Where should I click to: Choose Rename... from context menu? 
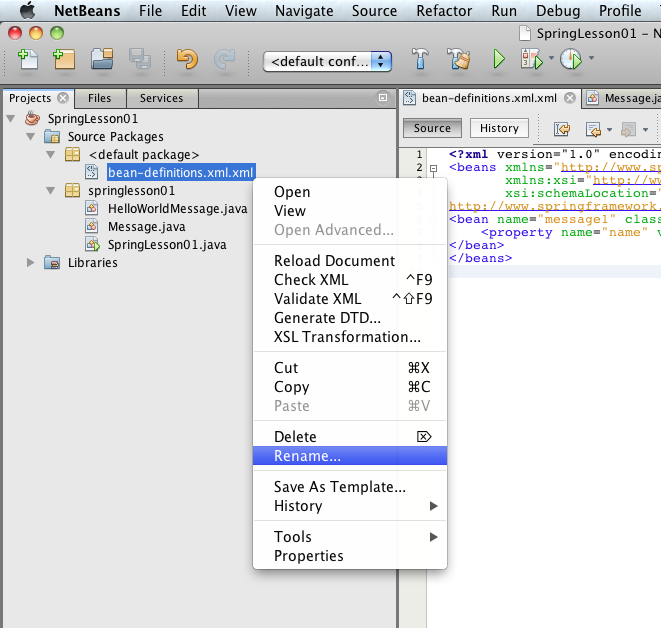click(350, 456)
